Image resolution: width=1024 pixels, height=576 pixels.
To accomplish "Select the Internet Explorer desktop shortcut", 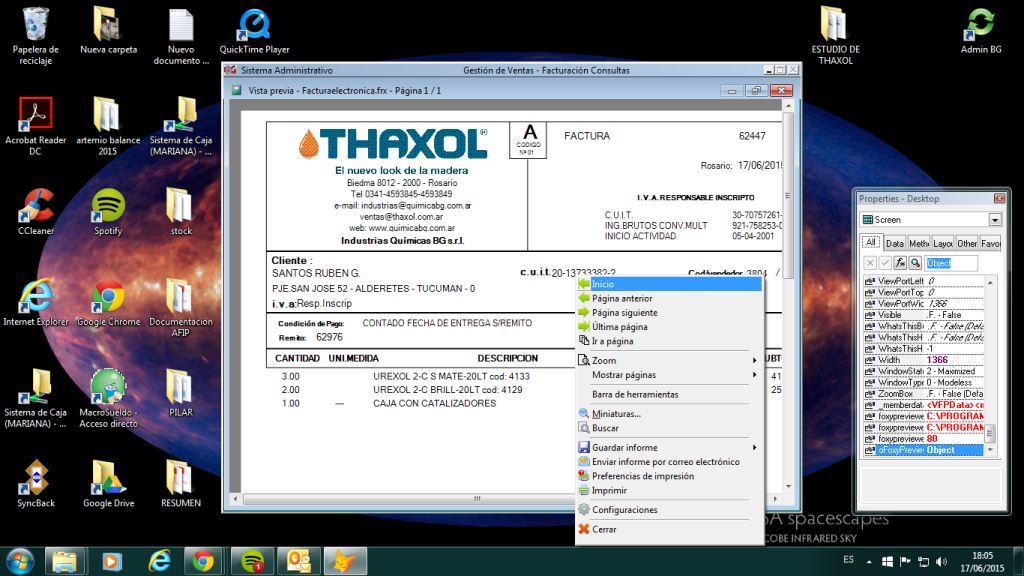I will (36, 302).
